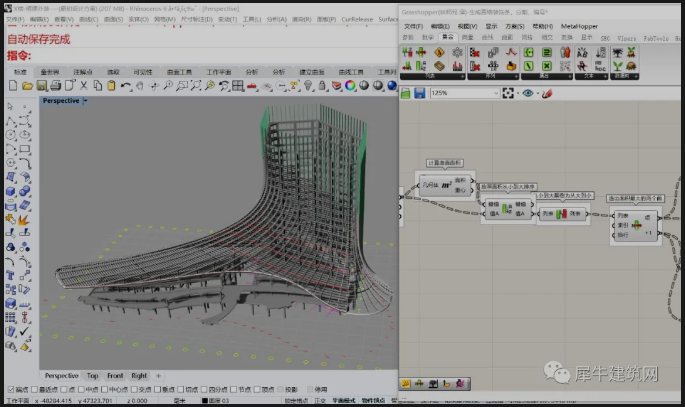This screenshot has width=685, height=407.
Task: Click the tree component icon in Grasshopper ribbon
Action: click(x=617, y=53)
